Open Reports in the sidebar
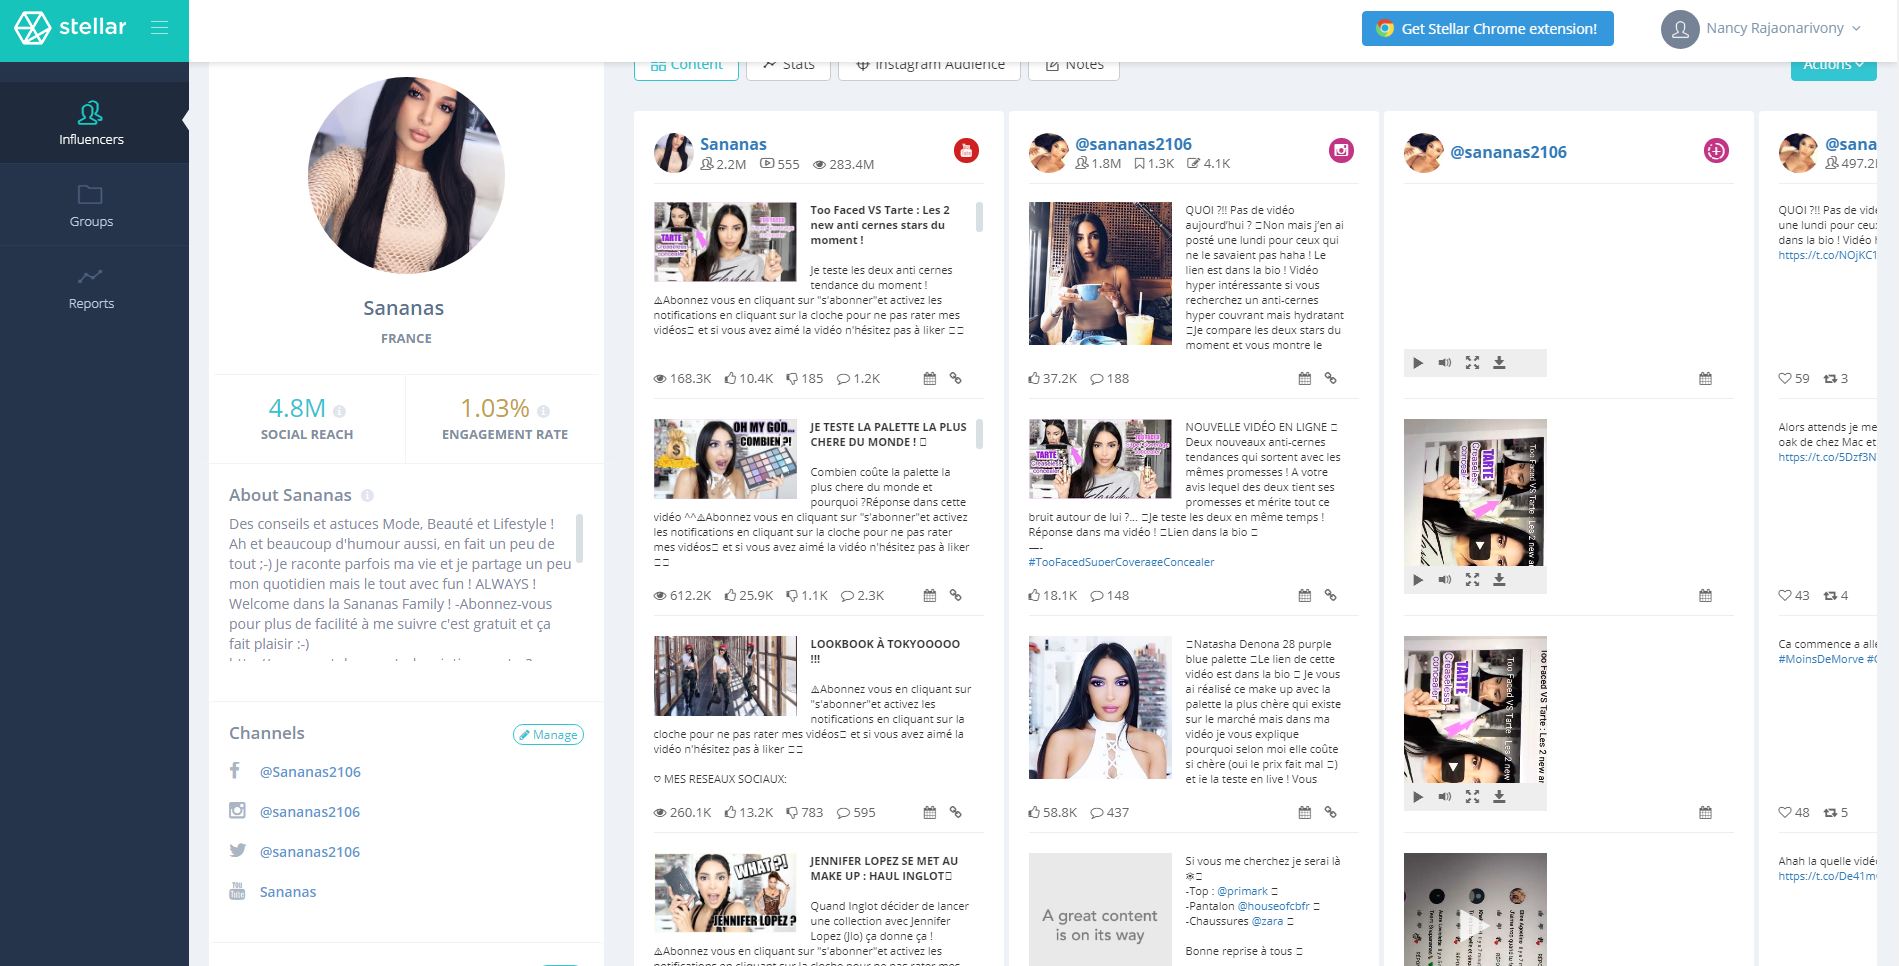This screenshot has width=1899, height=966. point(91,288)
